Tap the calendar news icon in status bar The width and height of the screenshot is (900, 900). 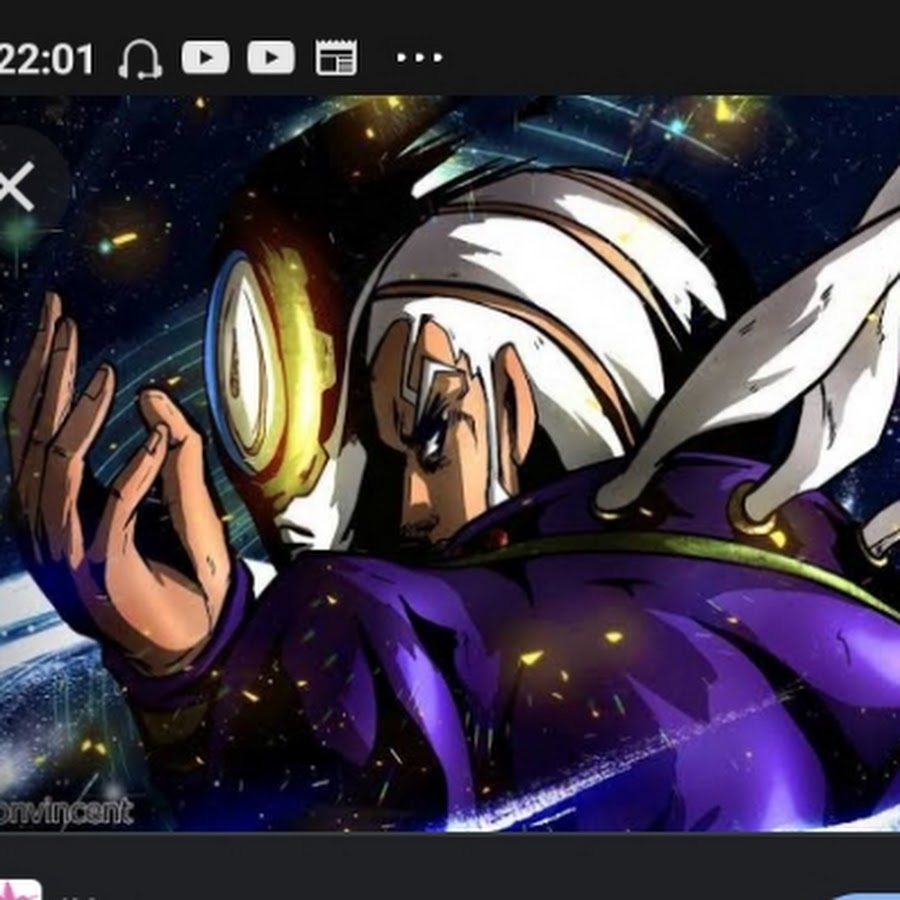[x=336, y=58]
